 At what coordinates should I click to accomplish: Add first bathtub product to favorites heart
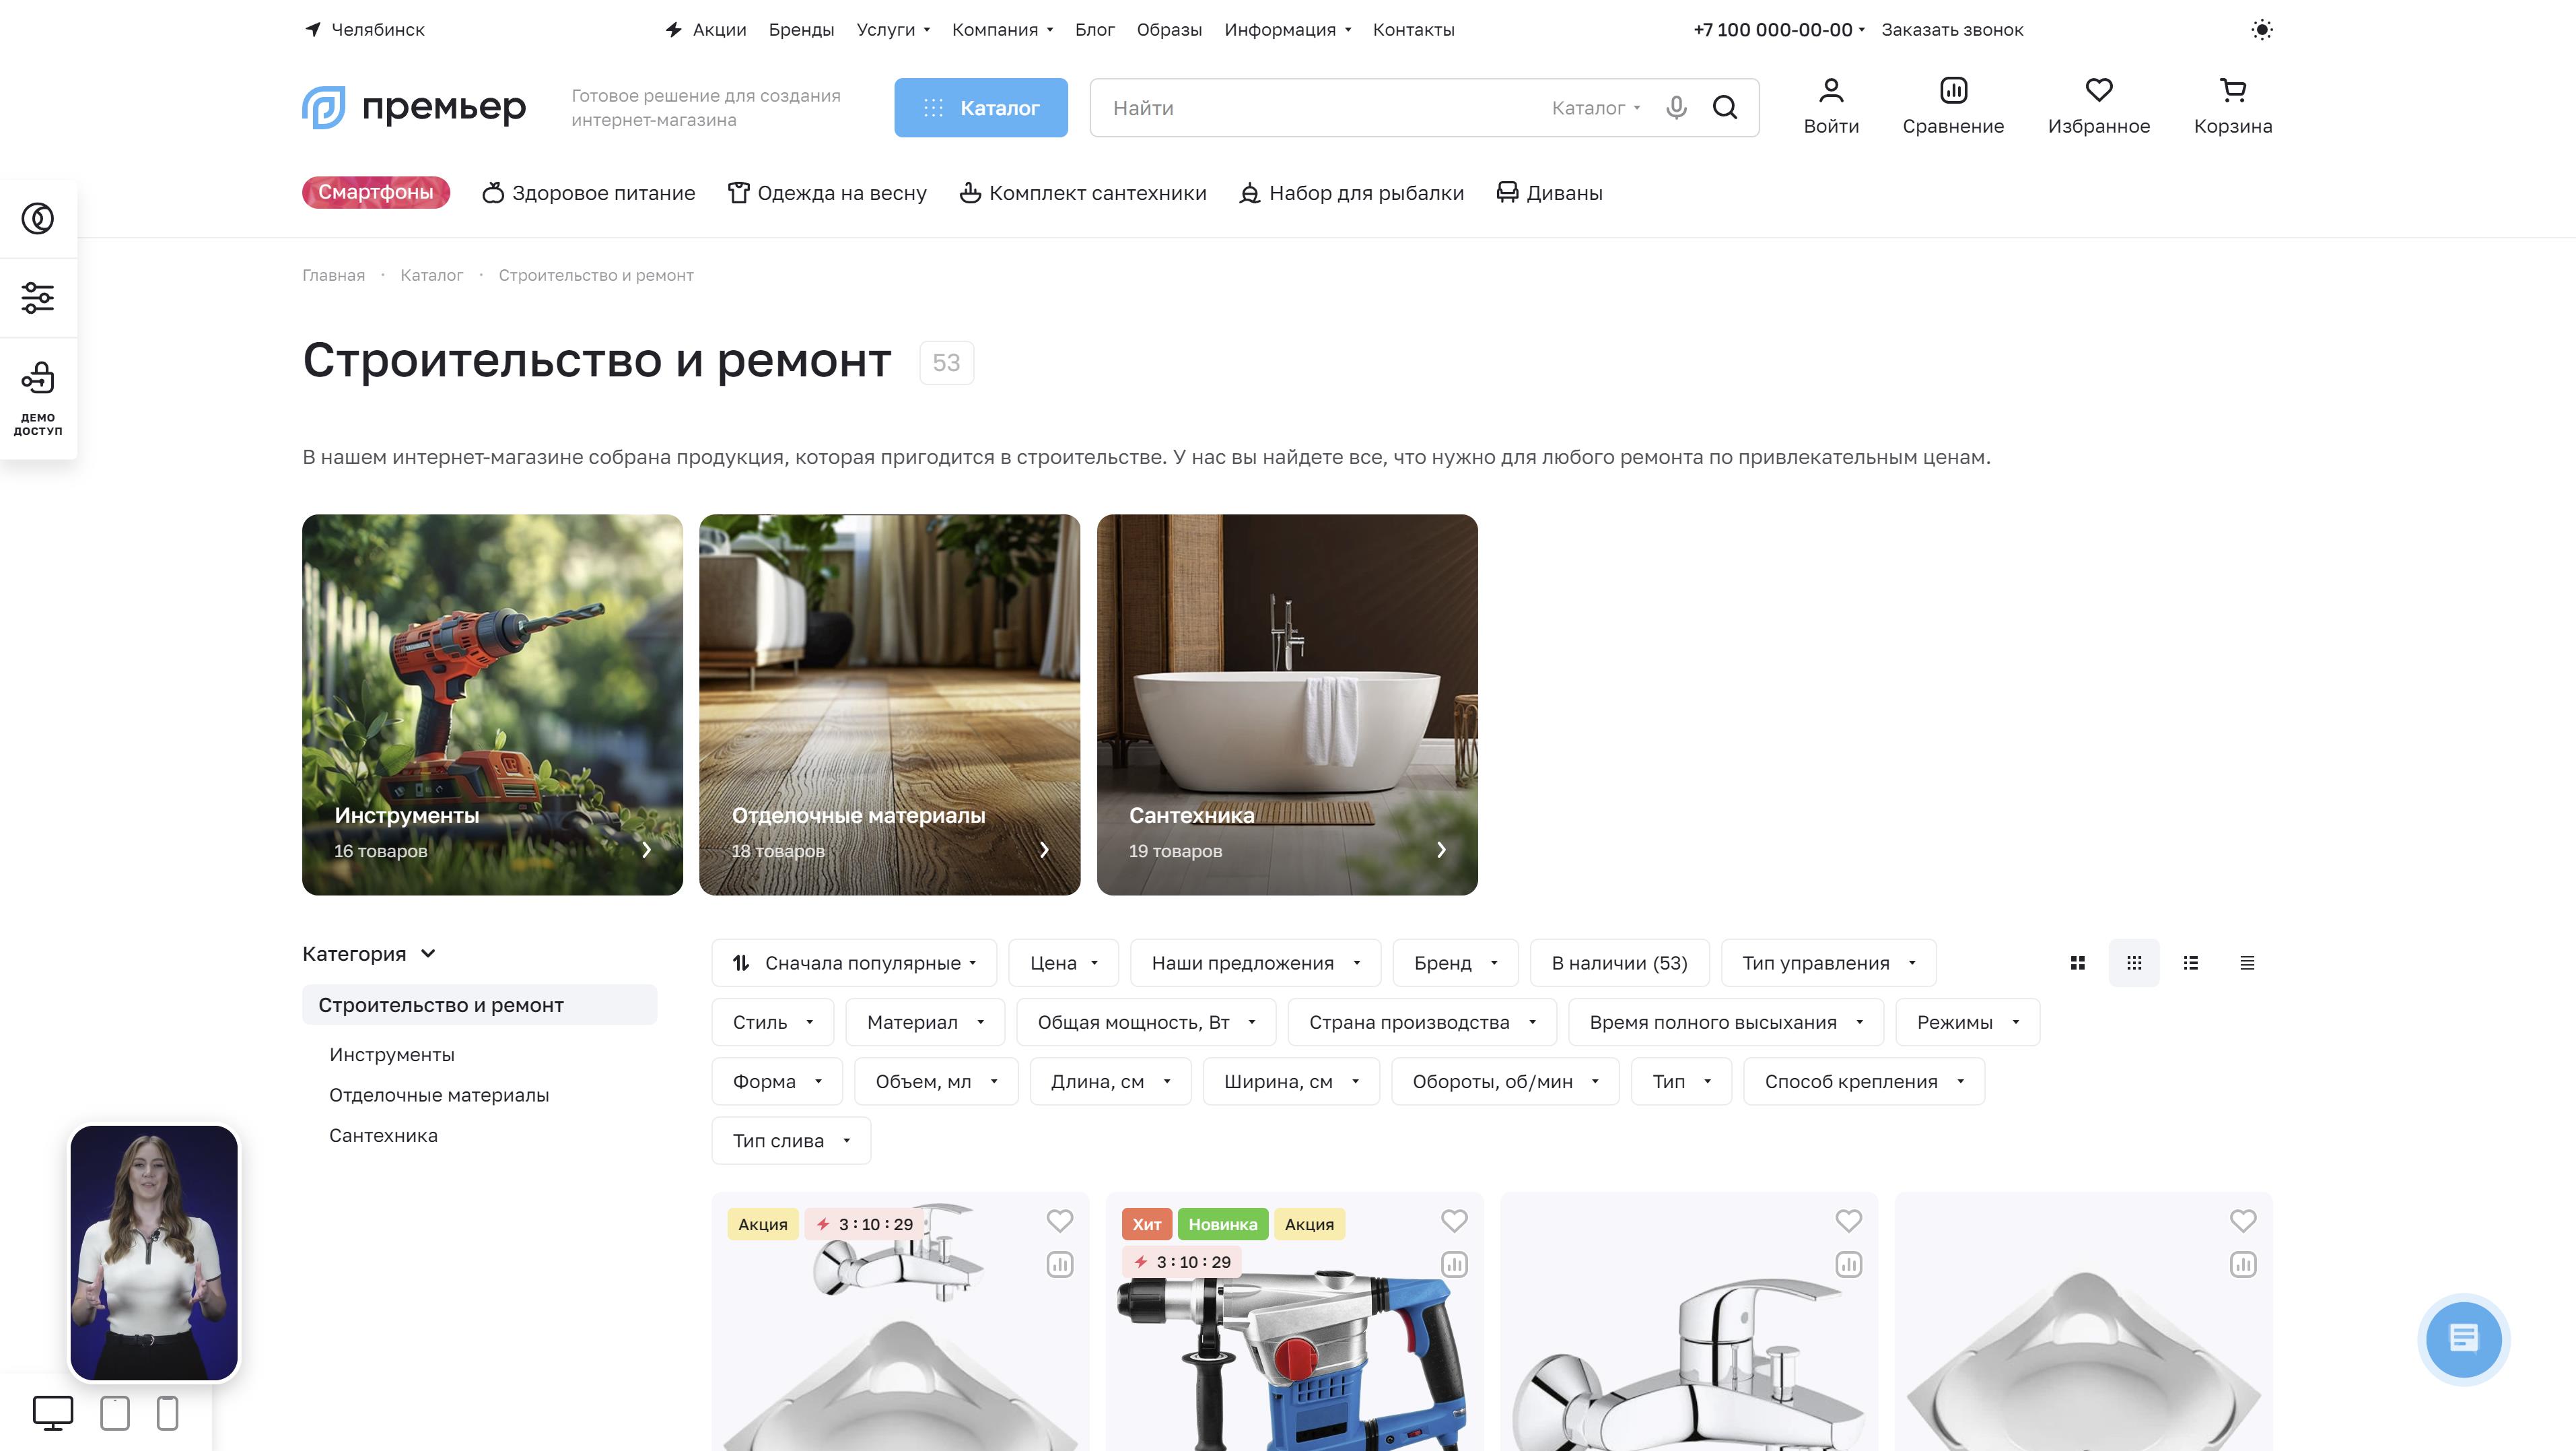pos(1059,1221)
